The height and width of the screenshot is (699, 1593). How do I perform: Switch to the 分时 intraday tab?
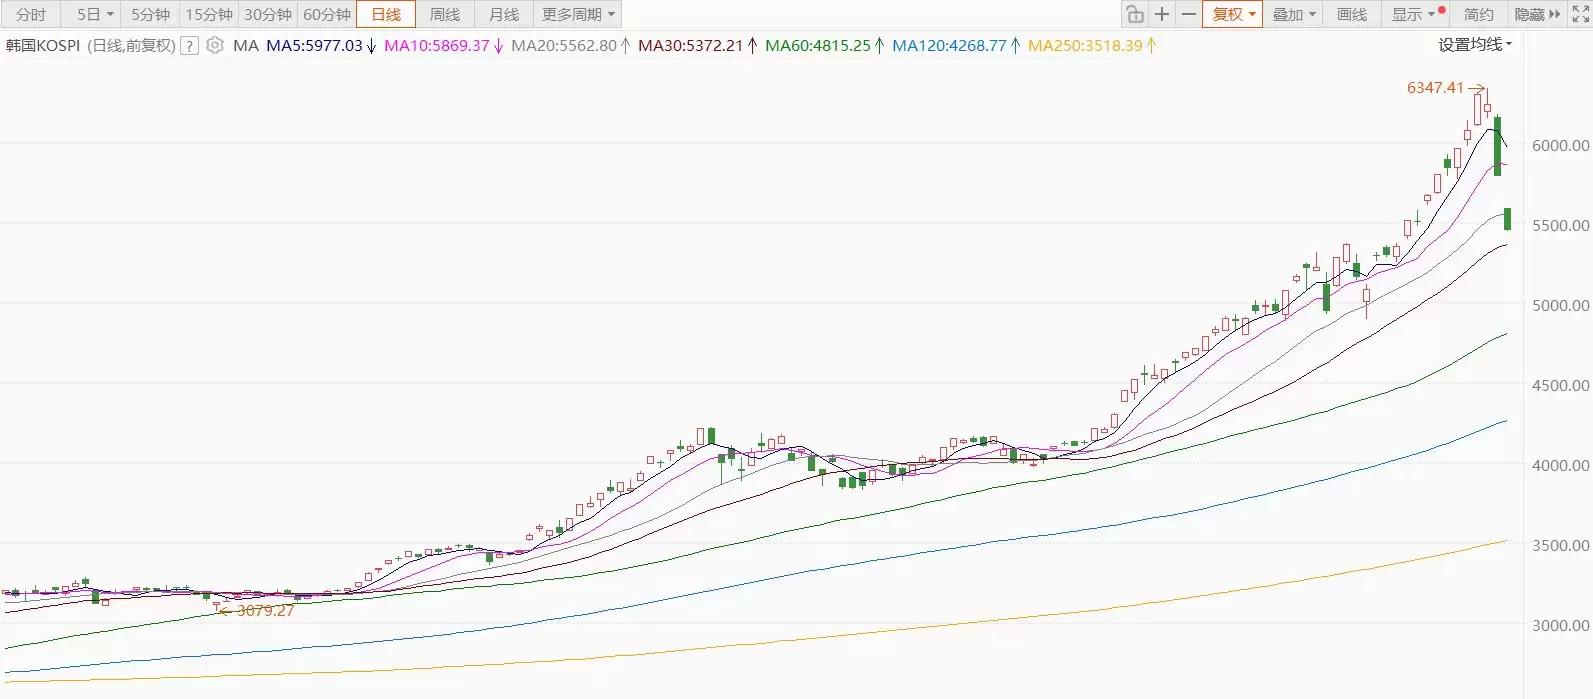point(31,14)
